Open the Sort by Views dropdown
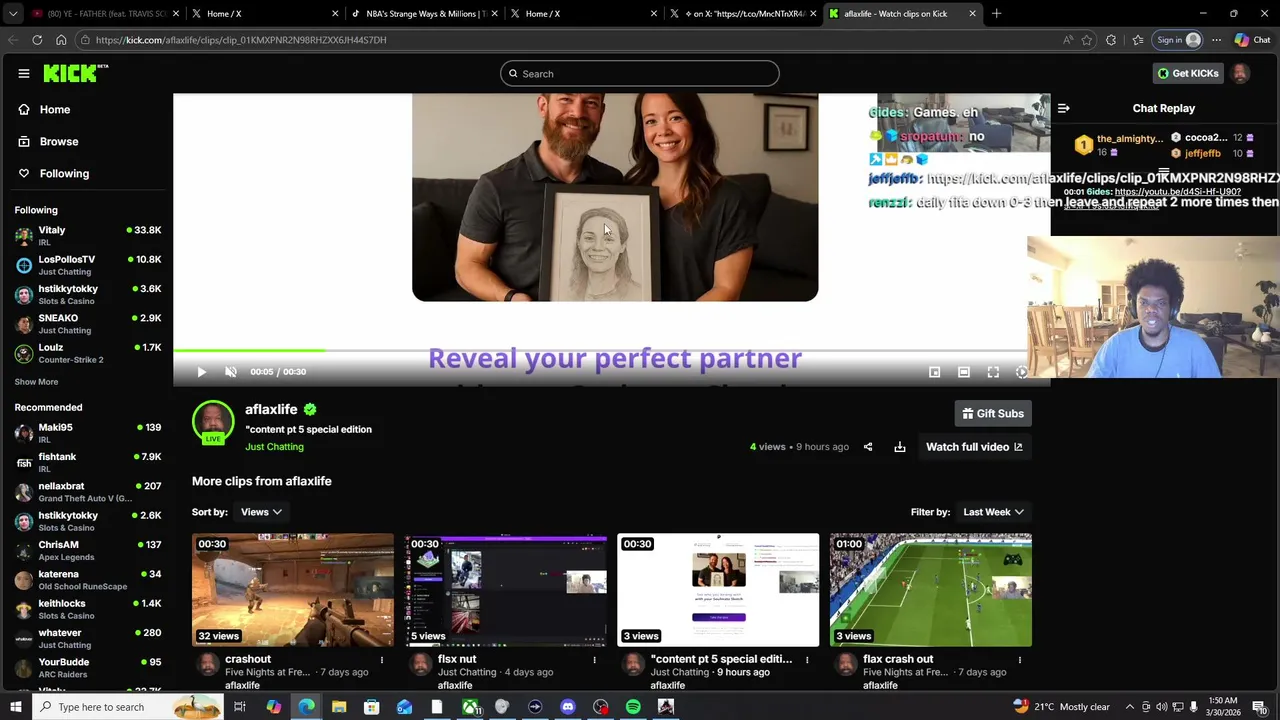 point(261,512)
